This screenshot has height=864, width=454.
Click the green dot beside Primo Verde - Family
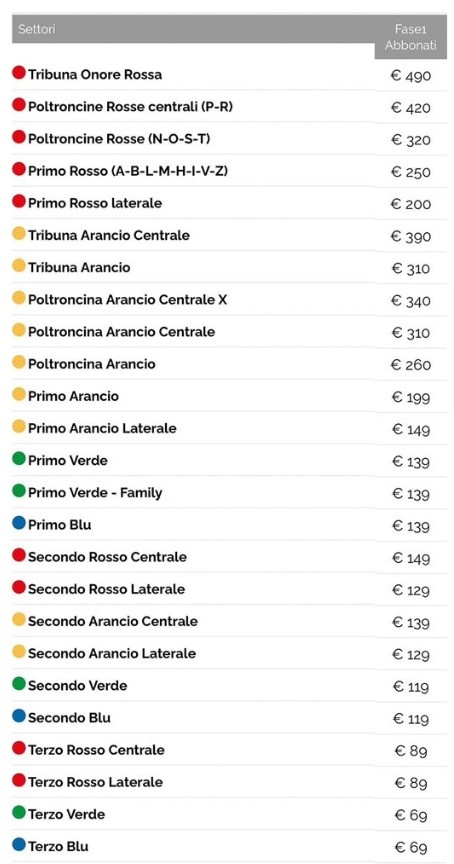(19, 491)
